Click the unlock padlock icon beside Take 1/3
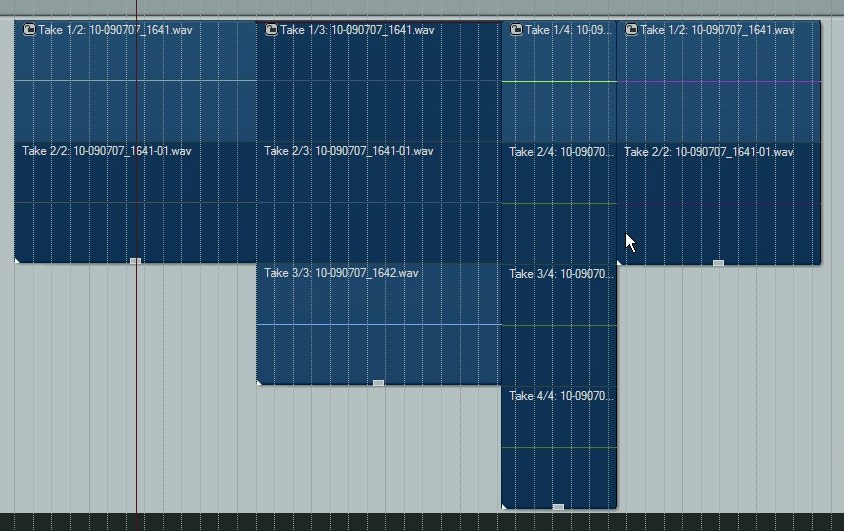Screen dimensions: 844x531 (271, 30)
